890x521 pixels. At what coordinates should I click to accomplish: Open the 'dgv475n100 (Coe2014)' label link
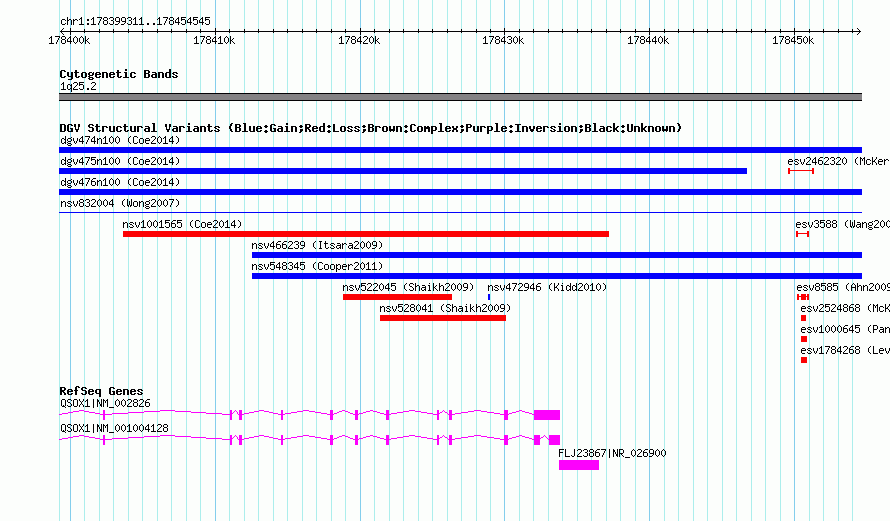(x=120, y=161)
